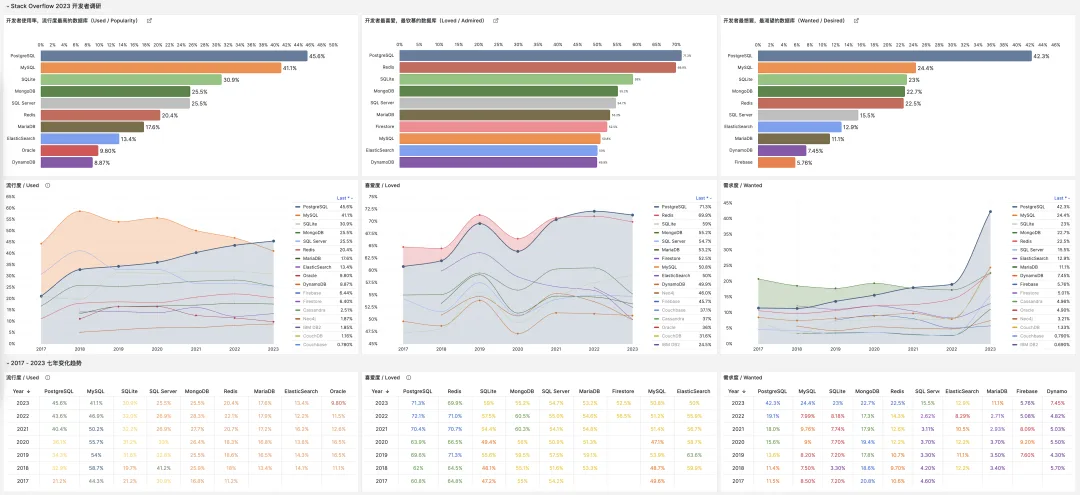The image size is (1080, 495).
Task: Click 7.45% DynamoDB value label in Wanted bar chart
Action: coord(816,151)
